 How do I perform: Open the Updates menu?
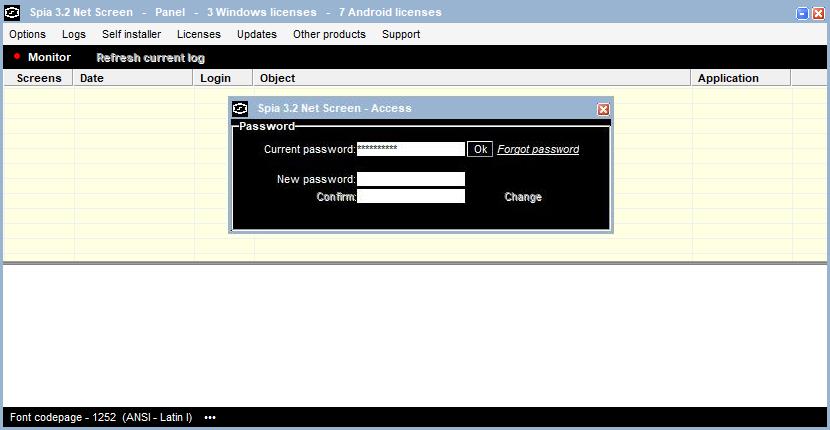pos(257,34)
